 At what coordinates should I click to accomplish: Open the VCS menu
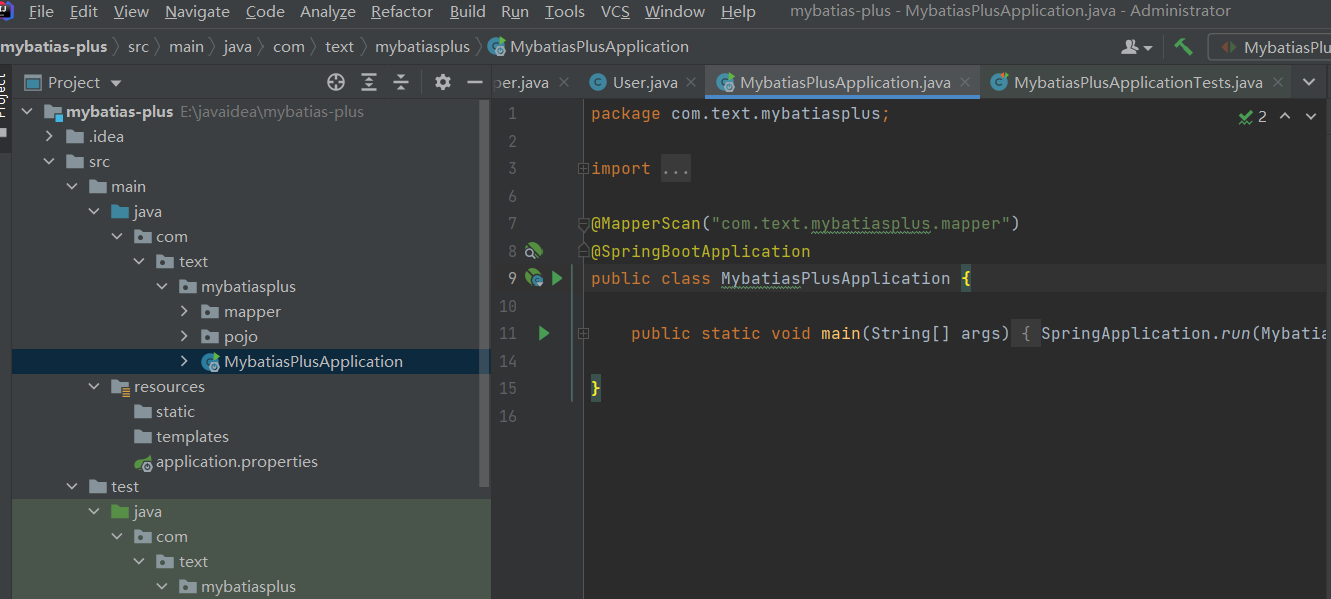point(615,12)
